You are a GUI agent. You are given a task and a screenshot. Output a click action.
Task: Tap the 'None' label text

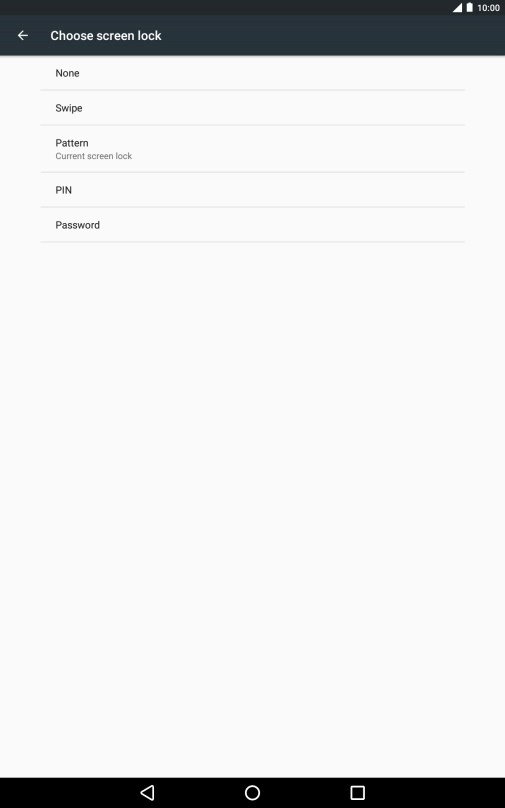pos(68,73)
